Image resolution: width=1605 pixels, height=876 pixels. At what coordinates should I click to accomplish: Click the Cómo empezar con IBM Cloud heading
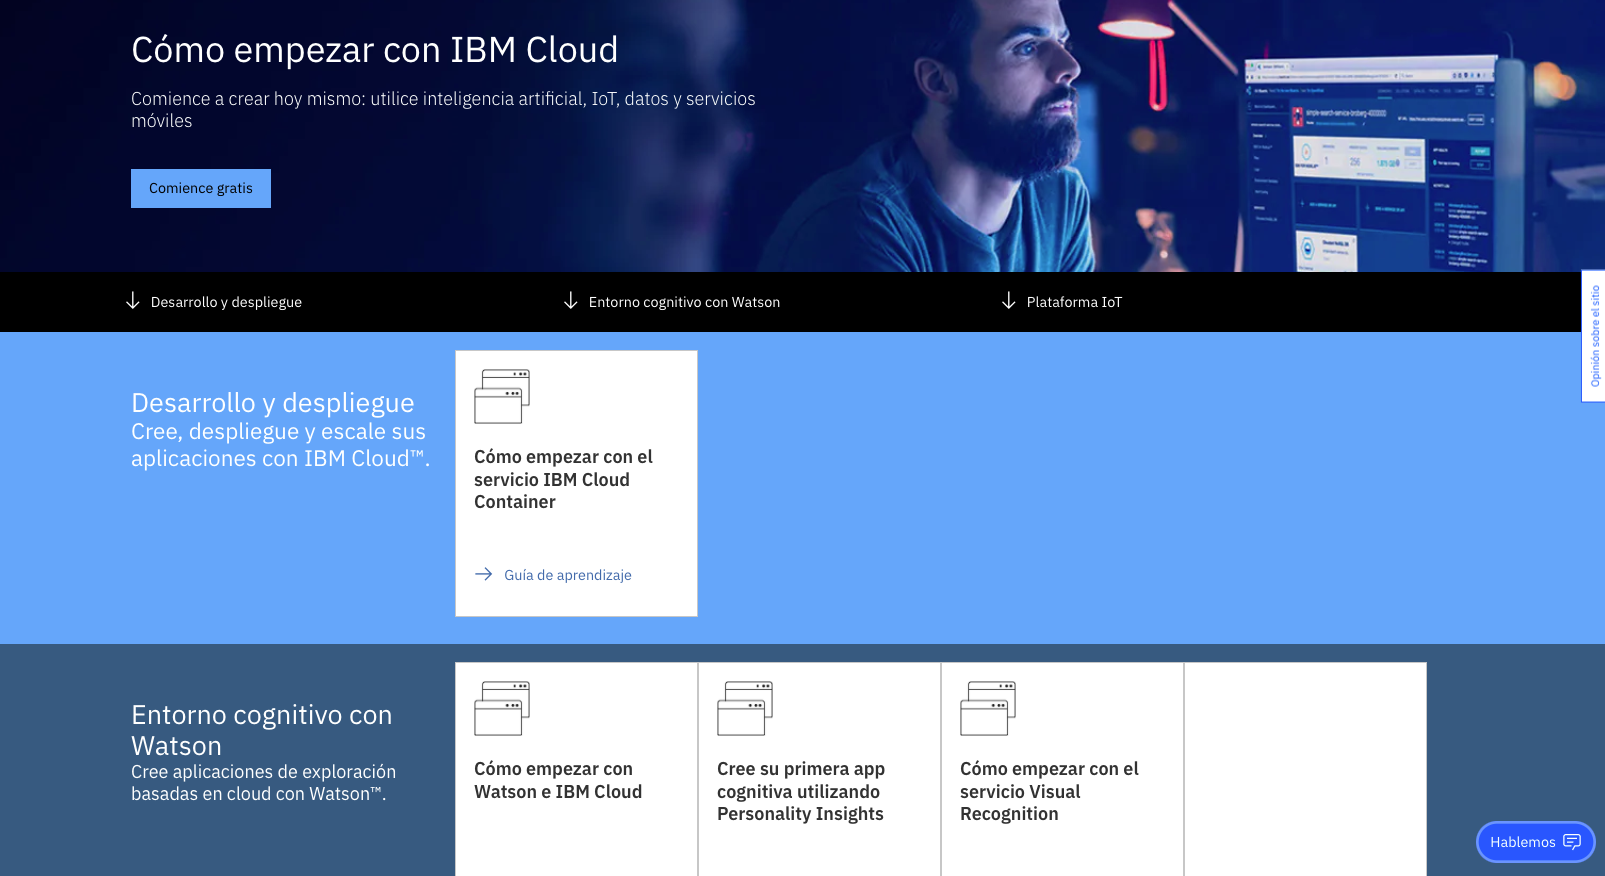375,50
